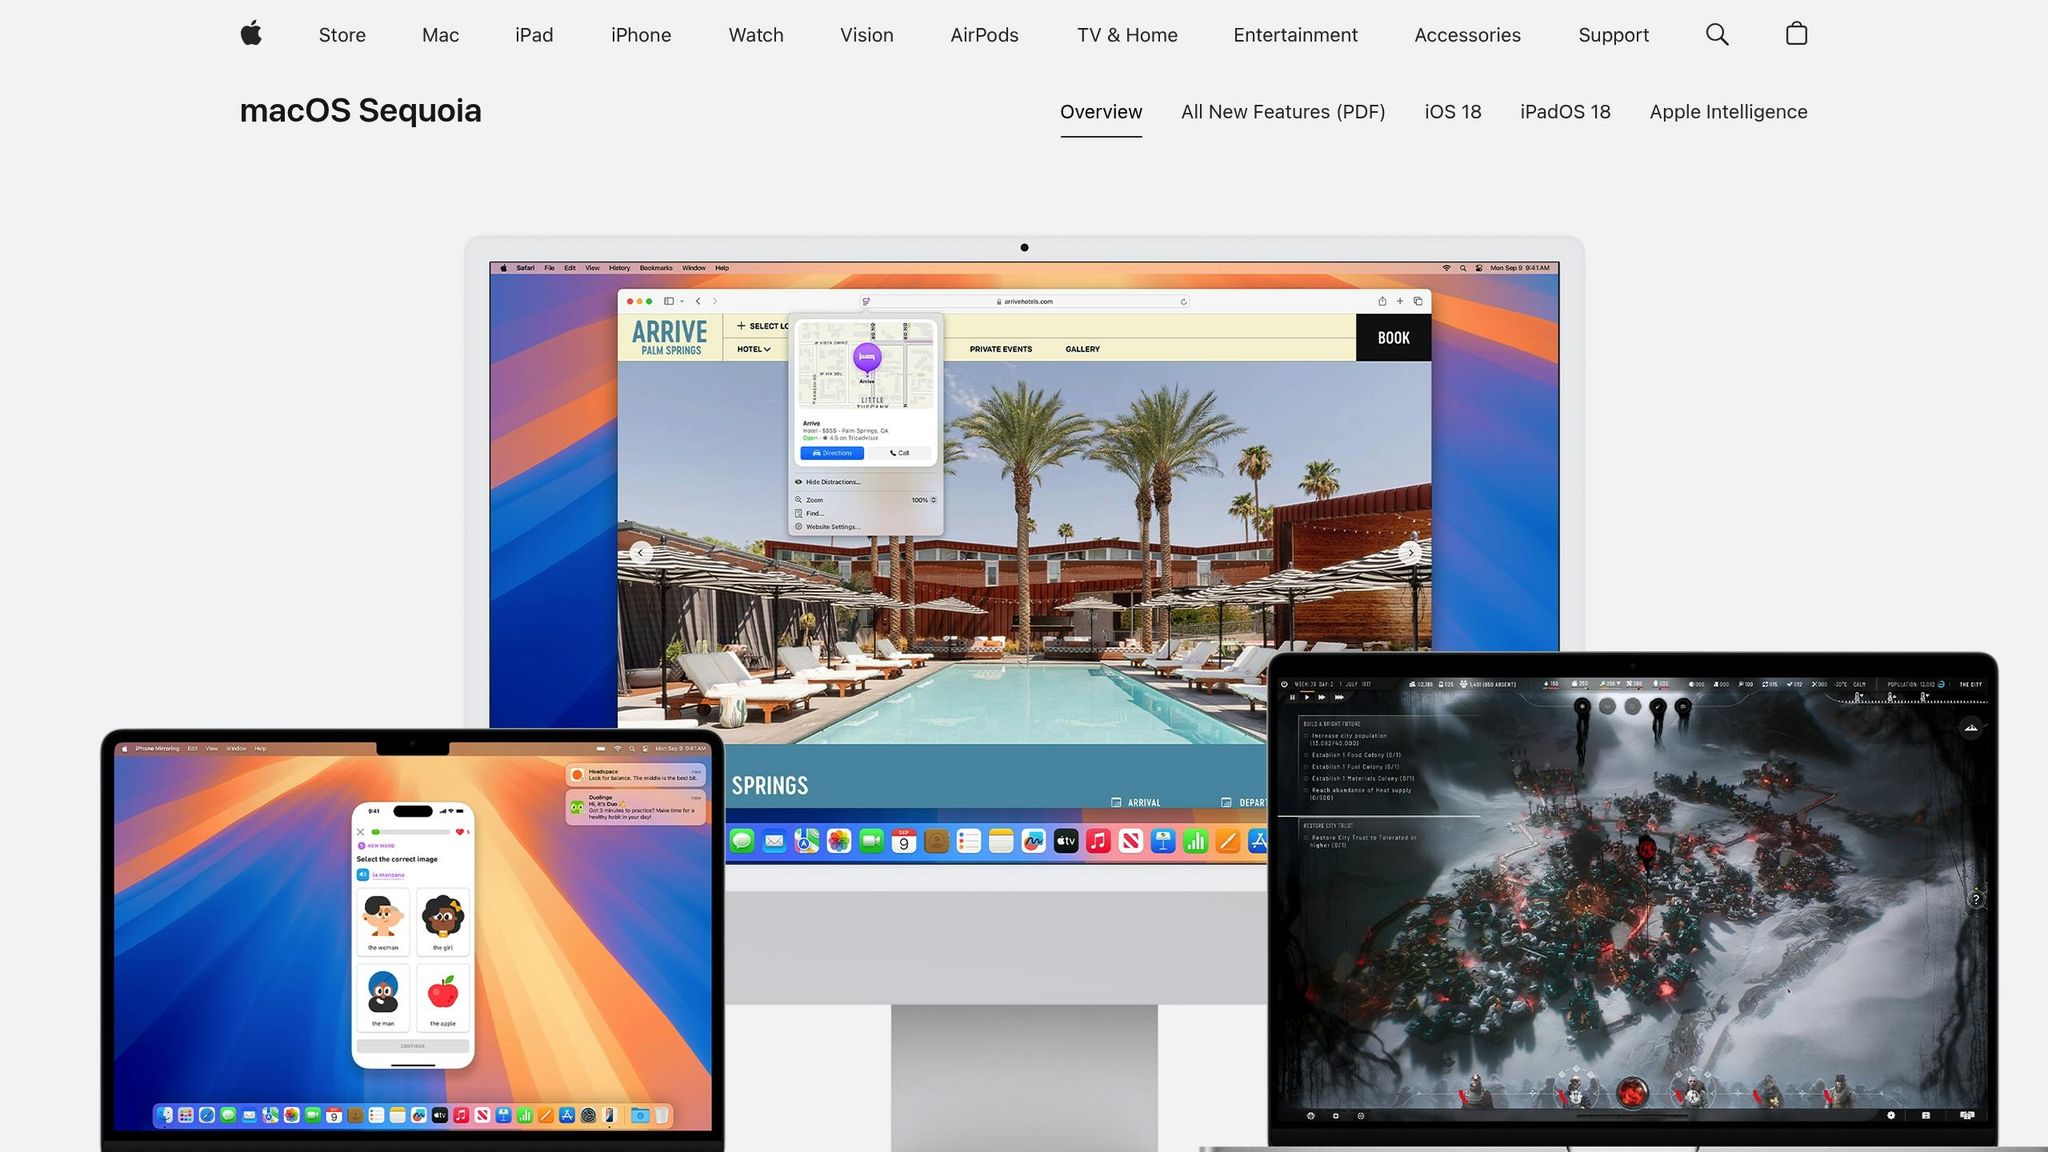Select 'the apple' image in Duolingo

442,997
